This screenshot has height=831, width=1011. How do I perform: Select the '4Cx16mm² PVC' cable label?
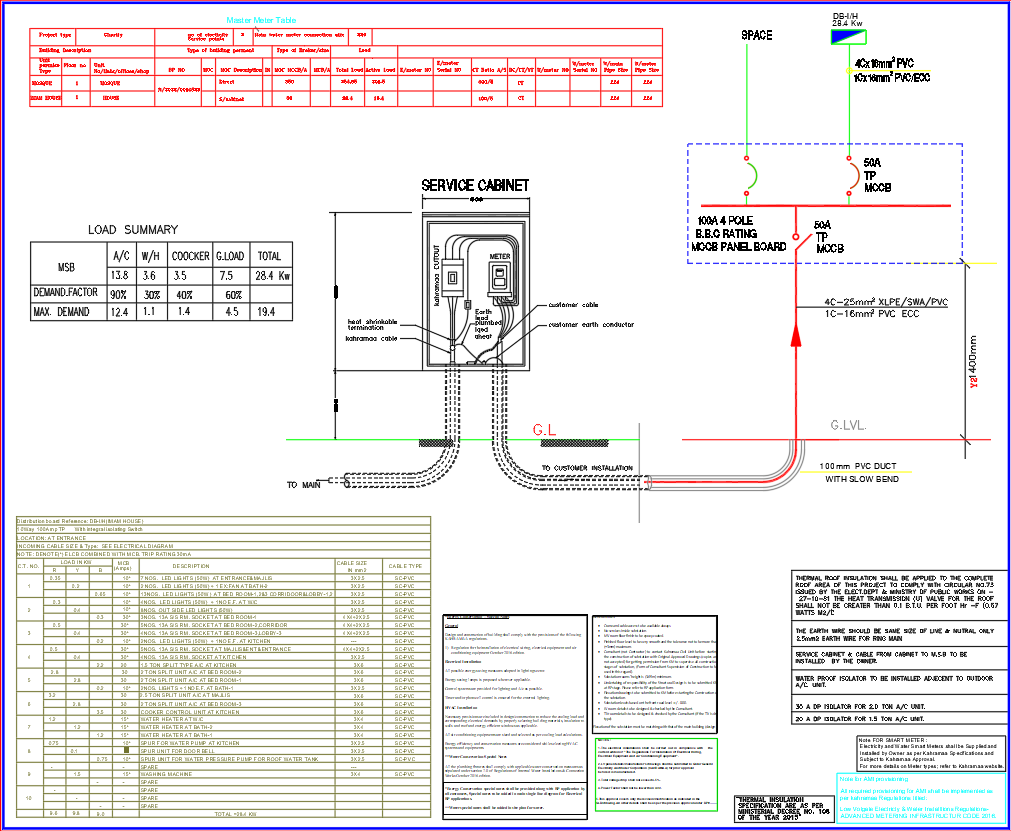click(x=884, y=63)
